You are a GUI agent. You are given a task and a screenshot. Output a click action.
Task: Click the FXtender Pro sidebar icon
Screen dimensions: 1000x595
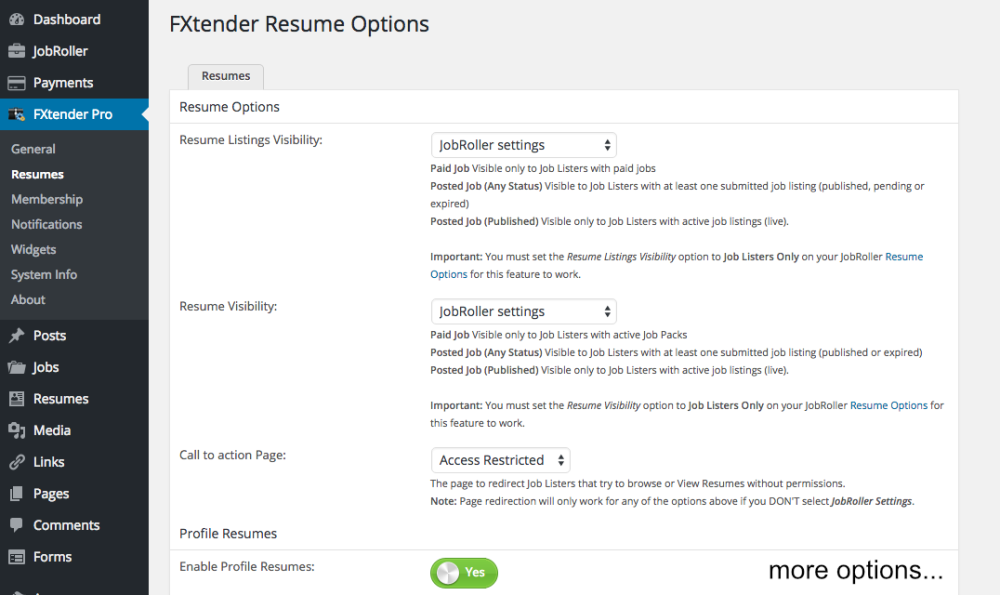point(14,114)
